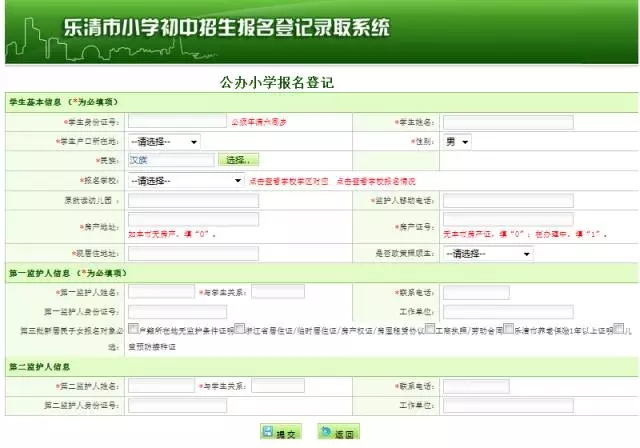Focus the 监护人移动电话 input field

[x=508, y=200]
